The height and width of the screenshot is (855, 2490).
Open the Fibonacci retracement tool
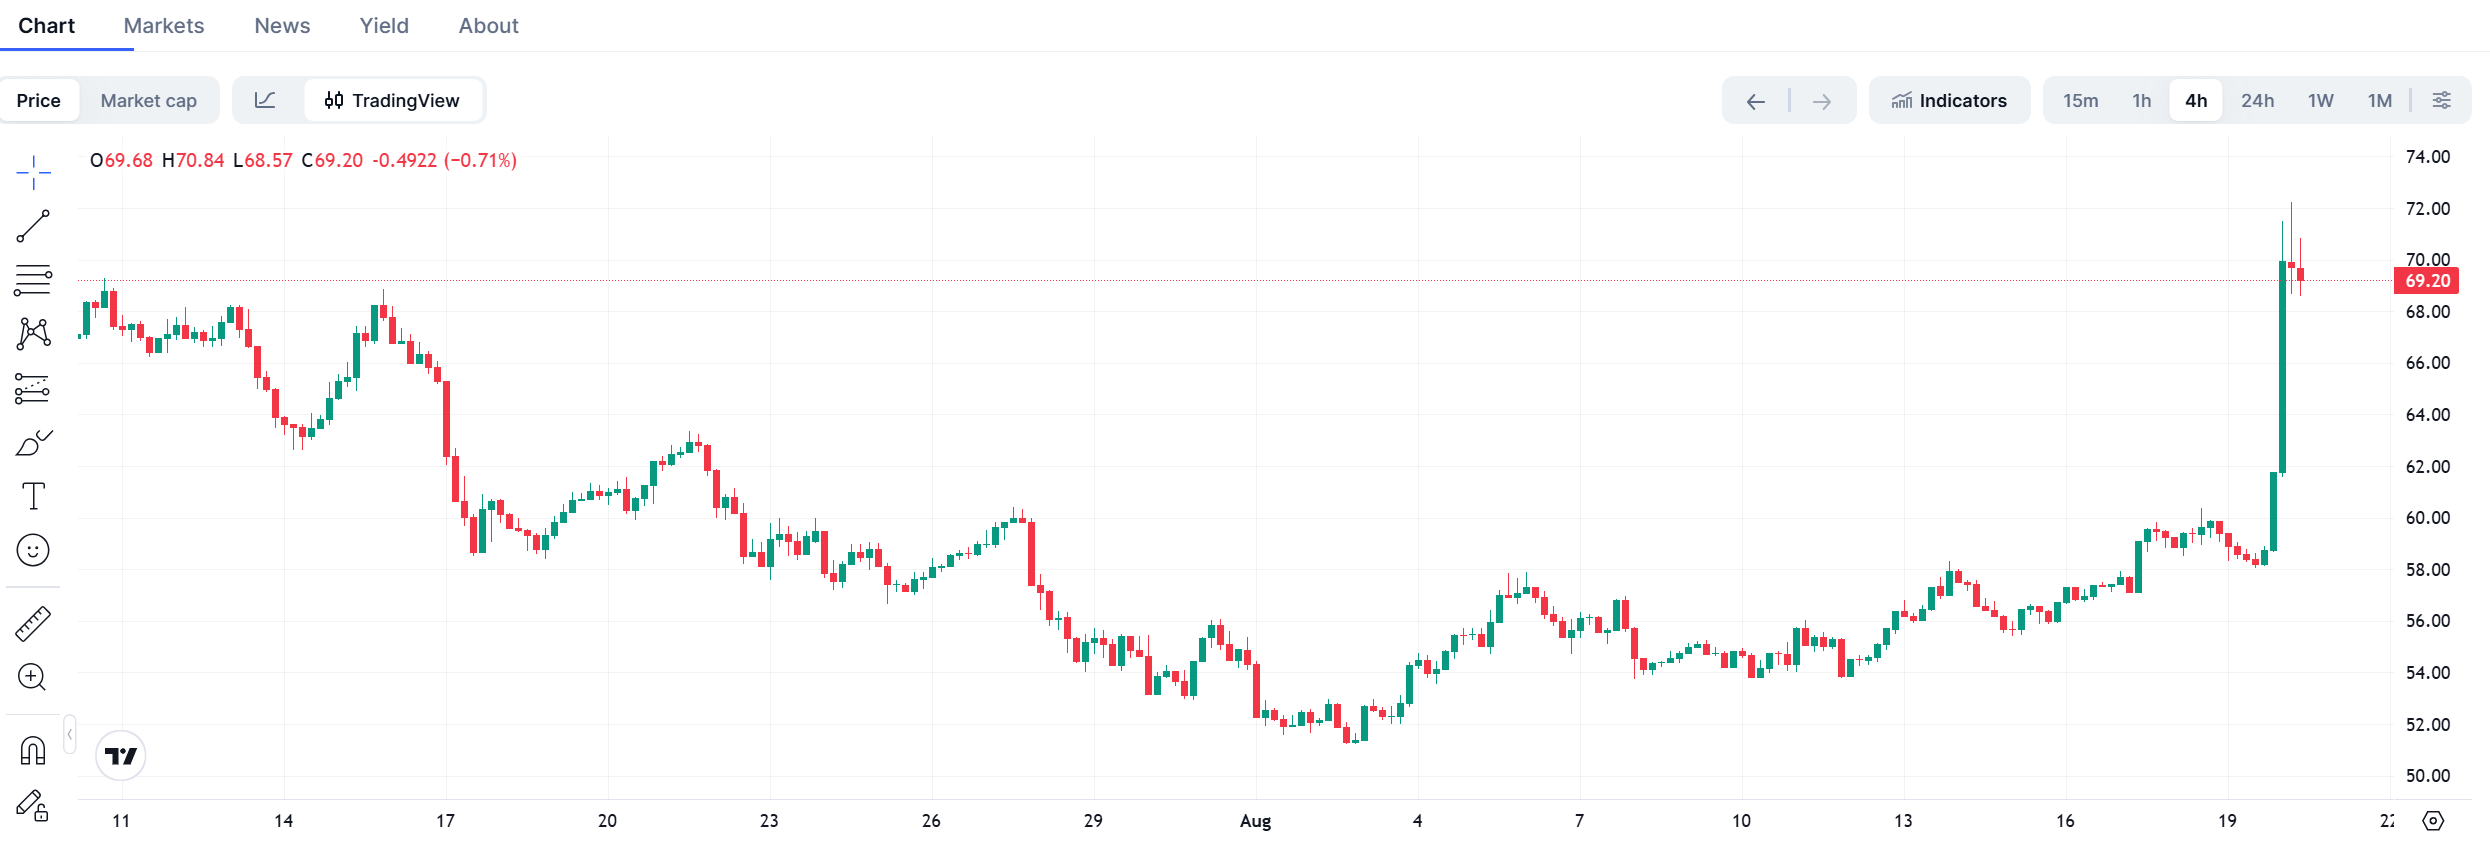point(33,280)
